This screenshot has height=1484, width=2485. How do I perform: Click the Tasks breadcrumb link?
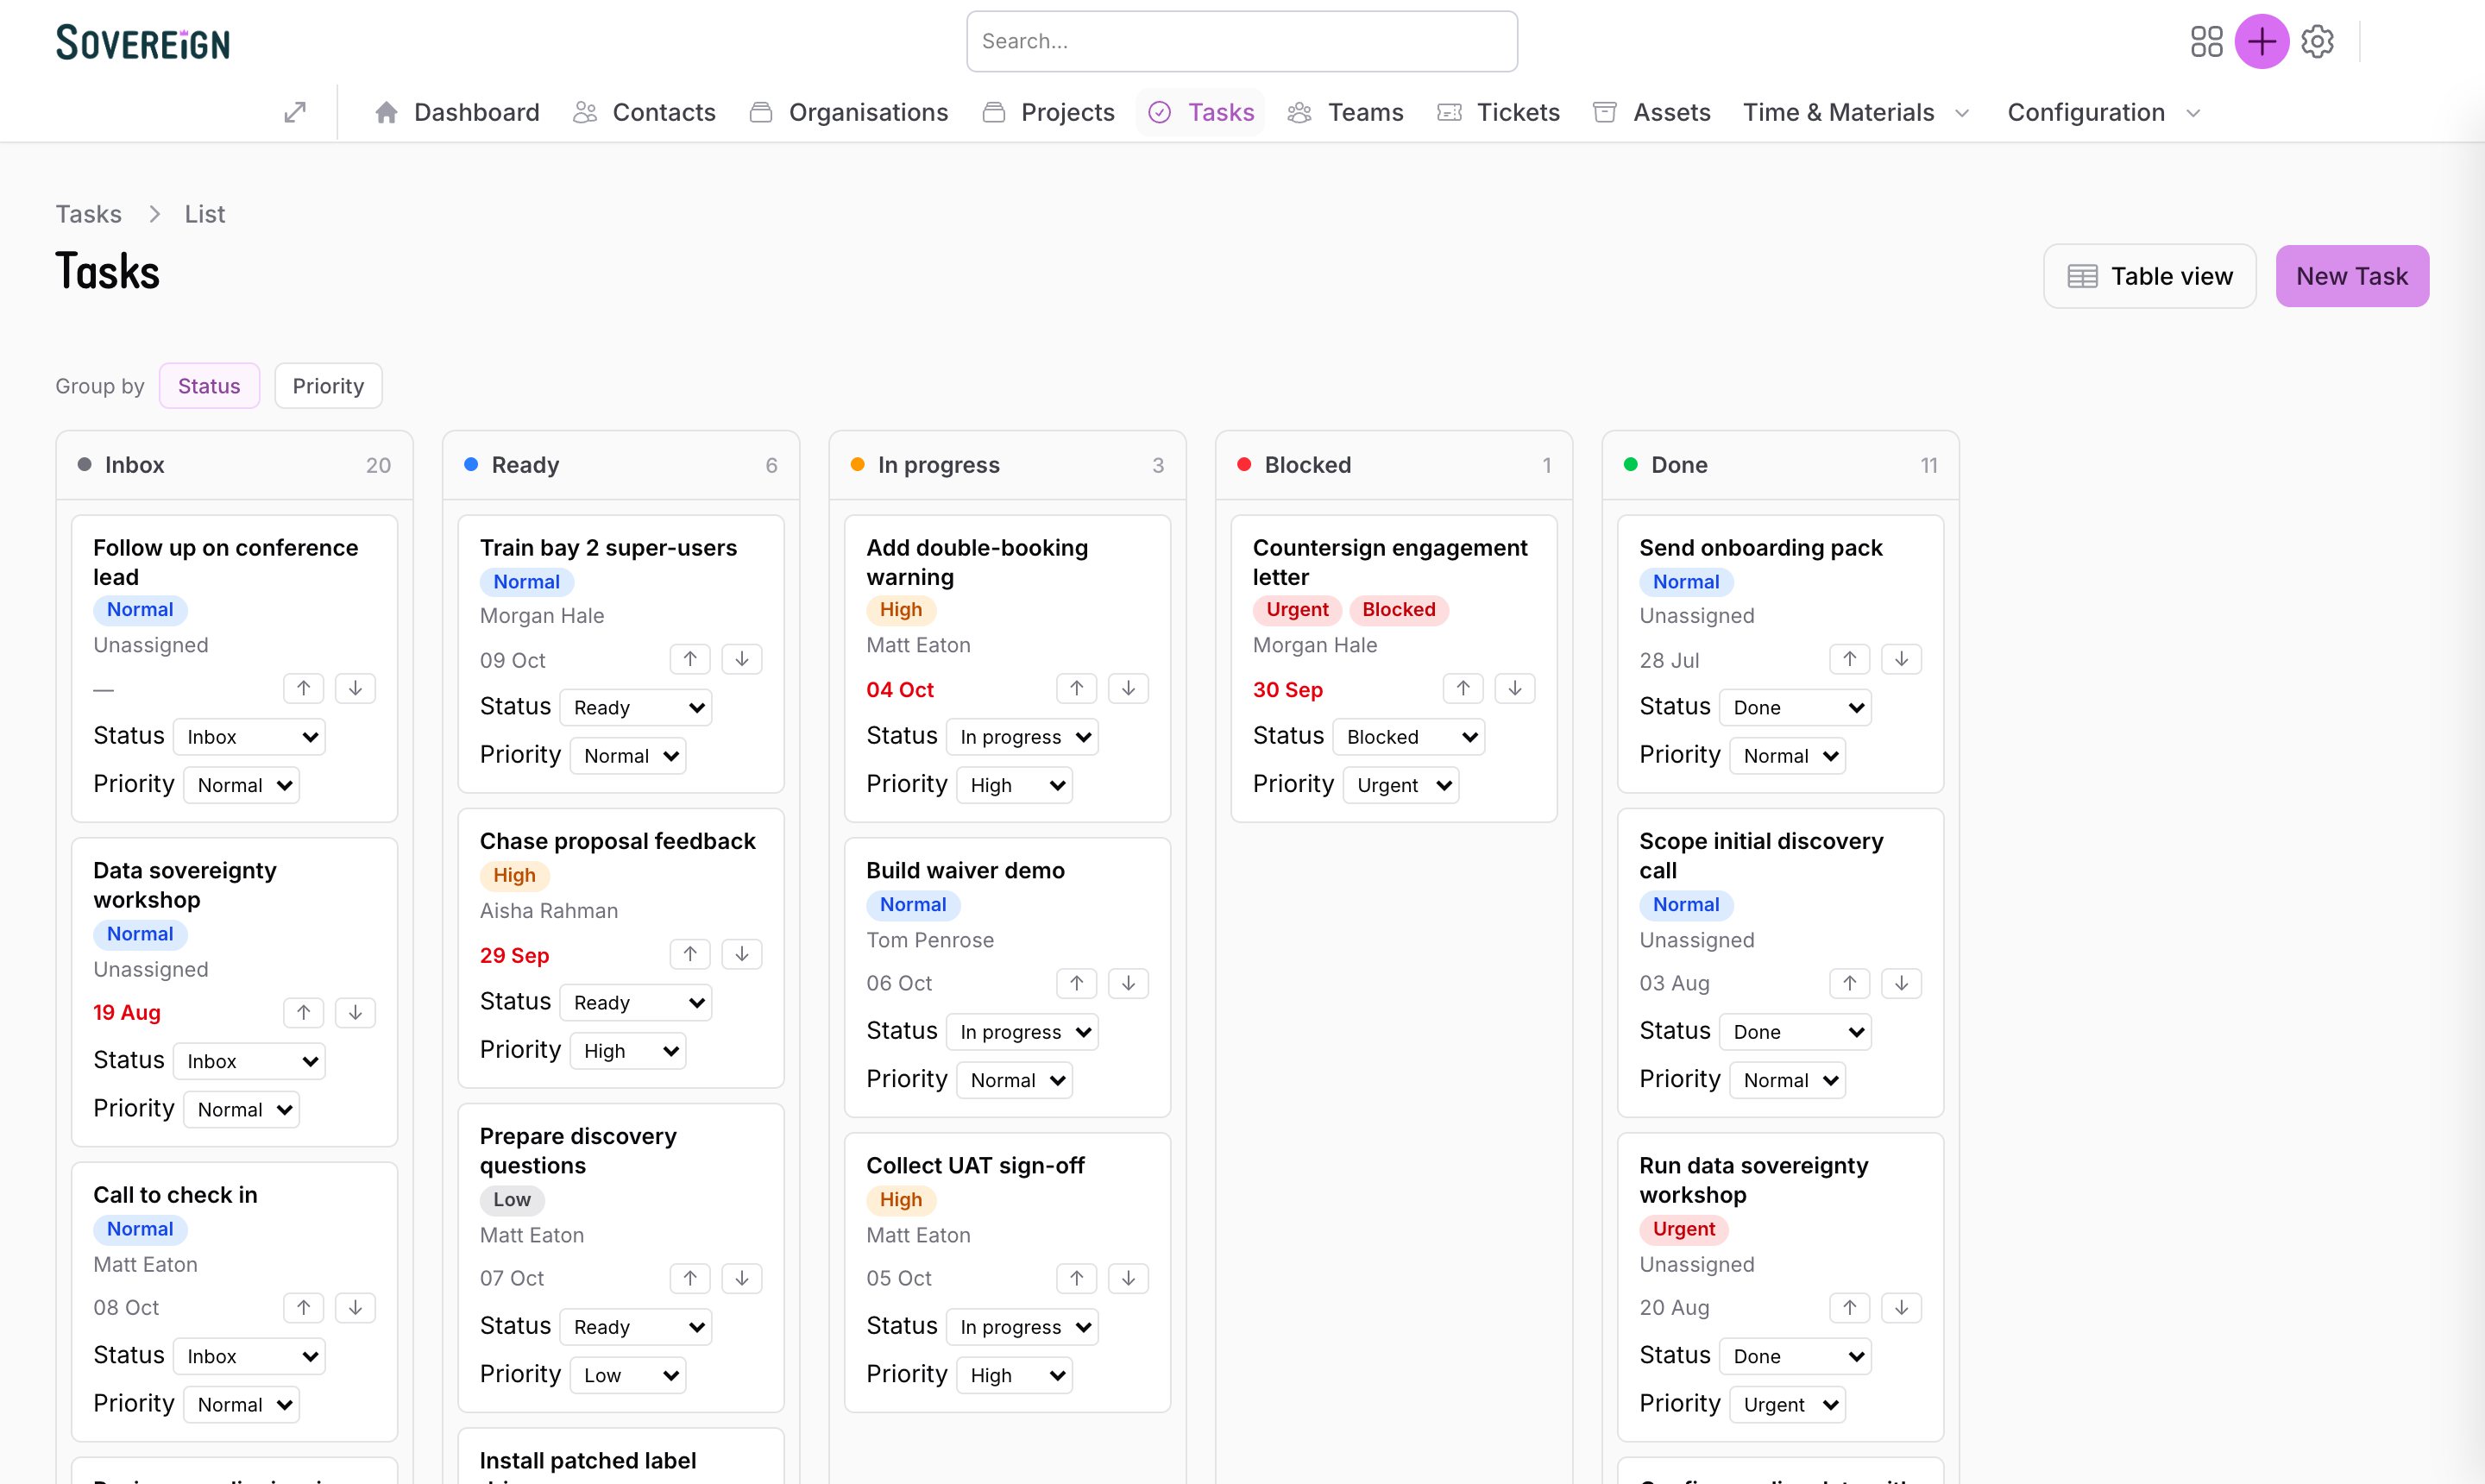[x=89, y=214]
